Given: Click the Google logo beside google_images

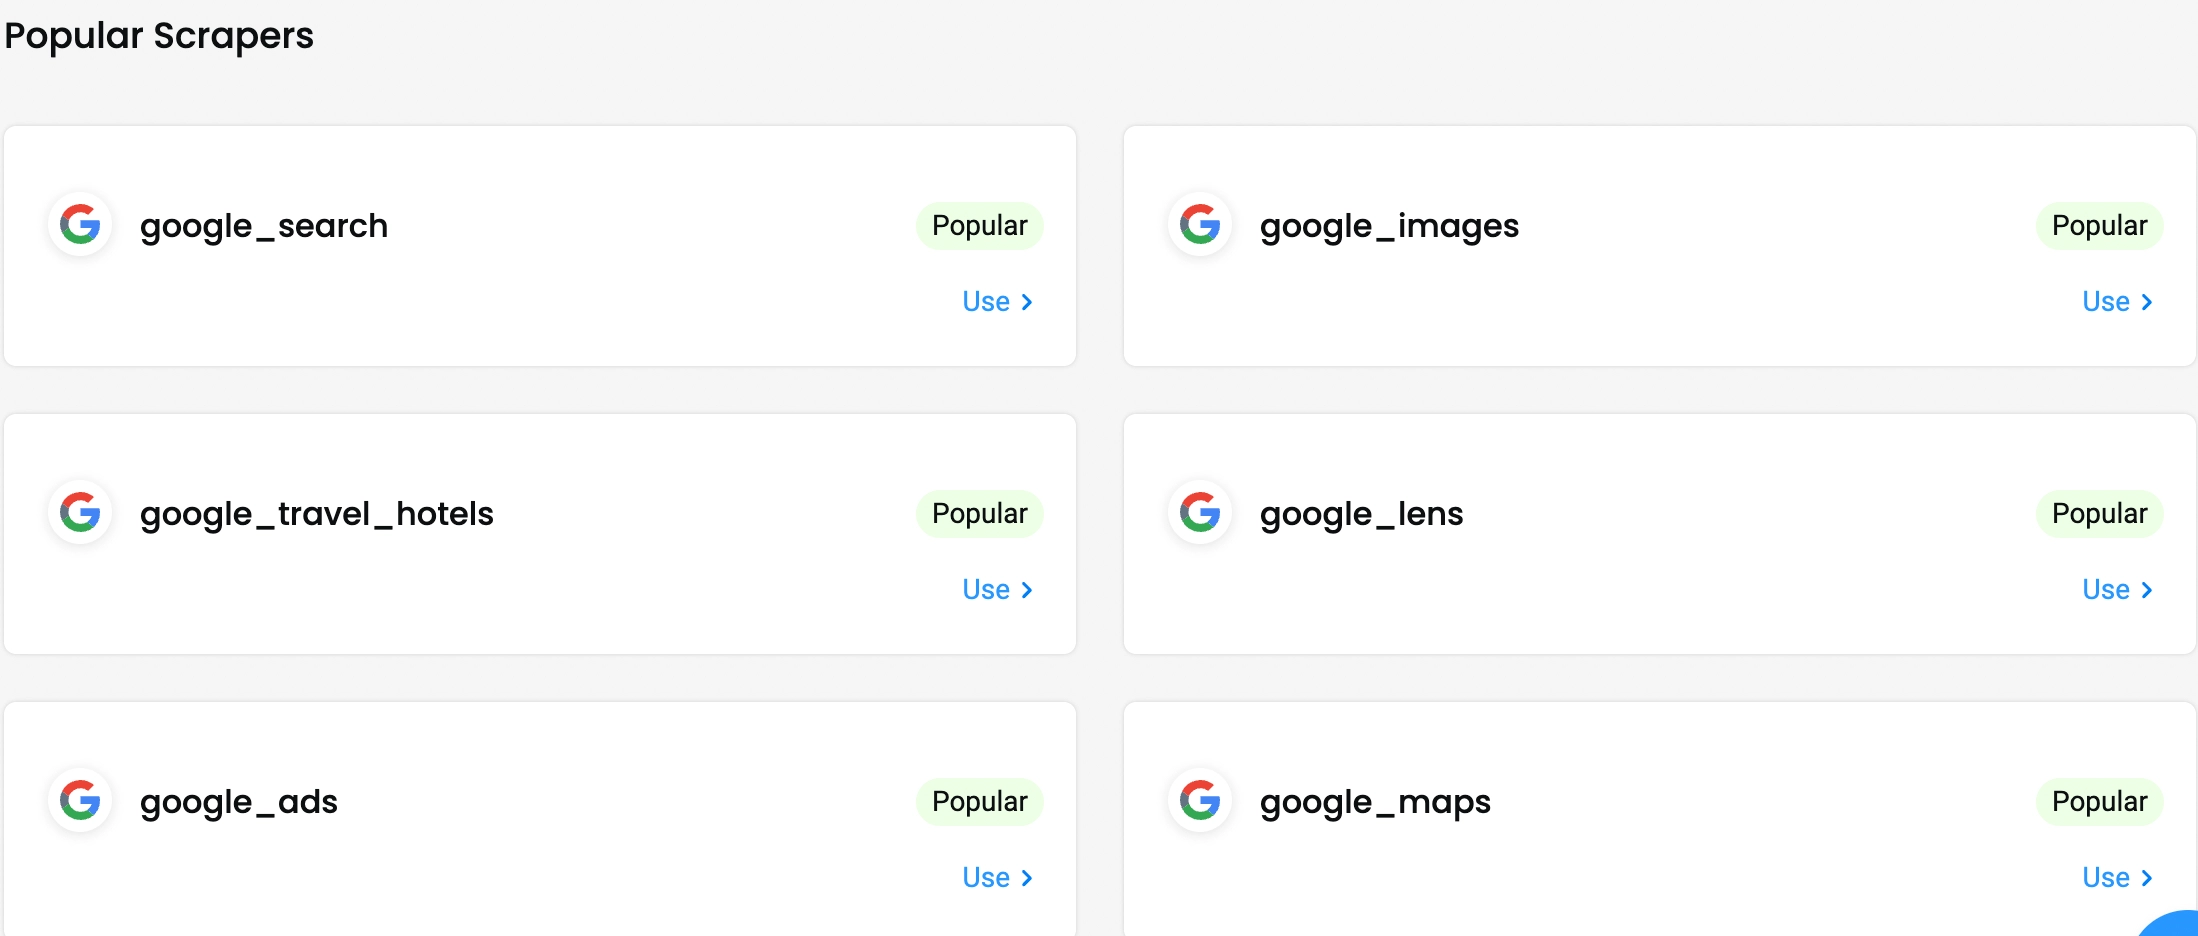Looking at the screenshot, I should click(1200, 224).
